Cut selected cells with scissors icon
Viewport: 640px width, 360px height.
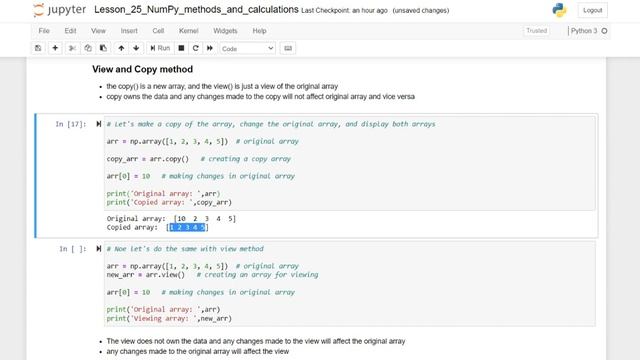coord(72,48)
